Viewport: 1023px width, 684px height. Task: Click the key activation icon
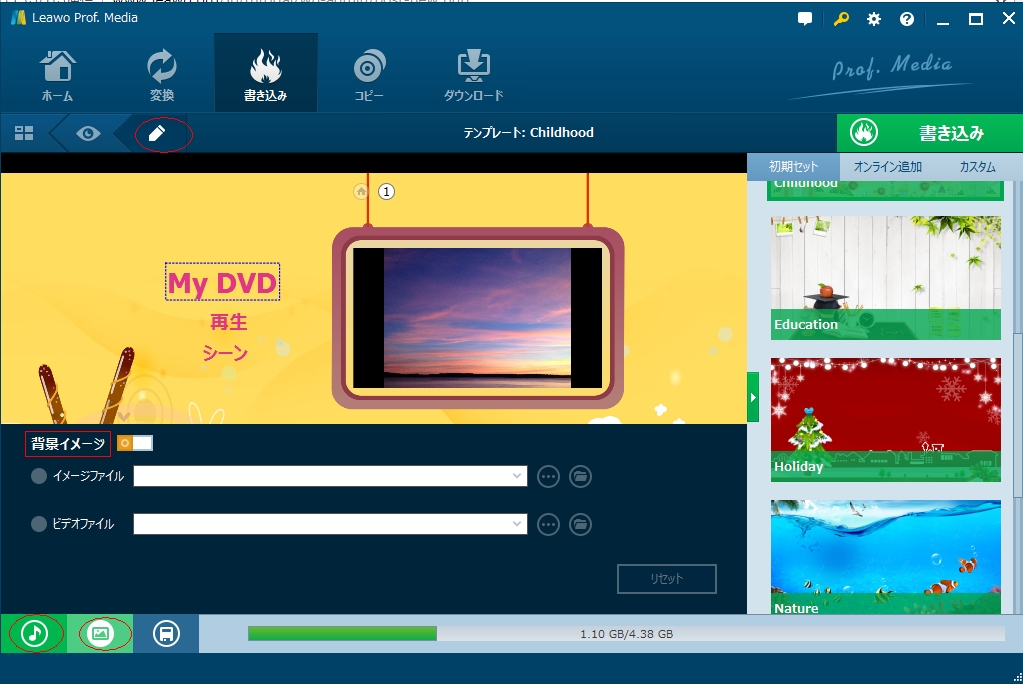[841, 19]
